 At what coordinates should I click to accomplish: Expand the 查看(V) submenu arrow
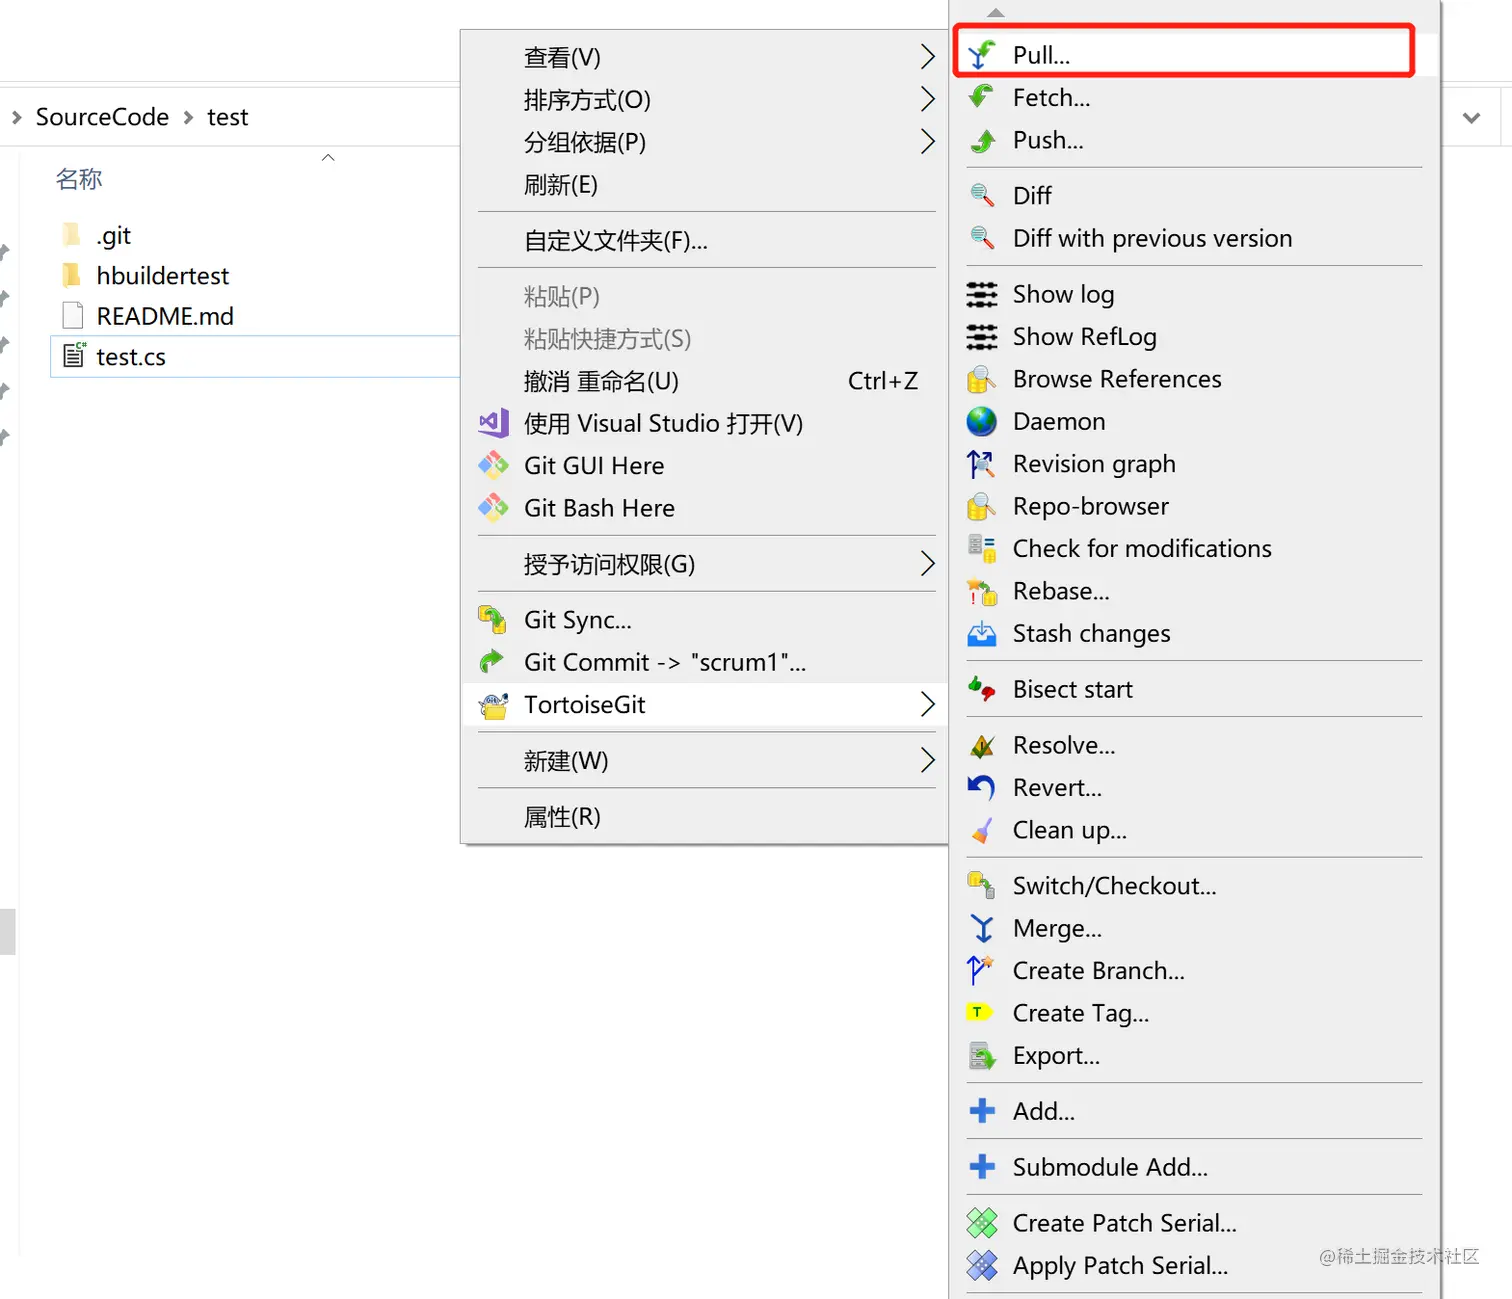point(927,57)
